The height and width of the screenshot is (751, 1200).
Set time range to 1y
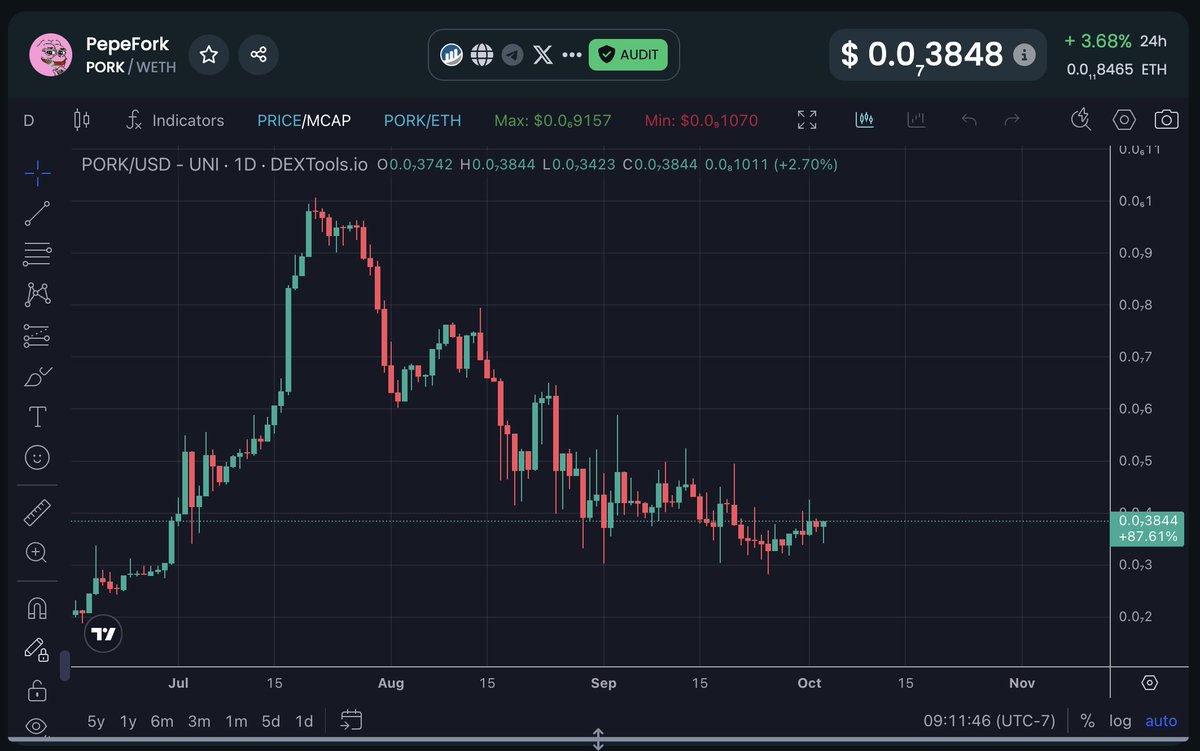[128, 721]
